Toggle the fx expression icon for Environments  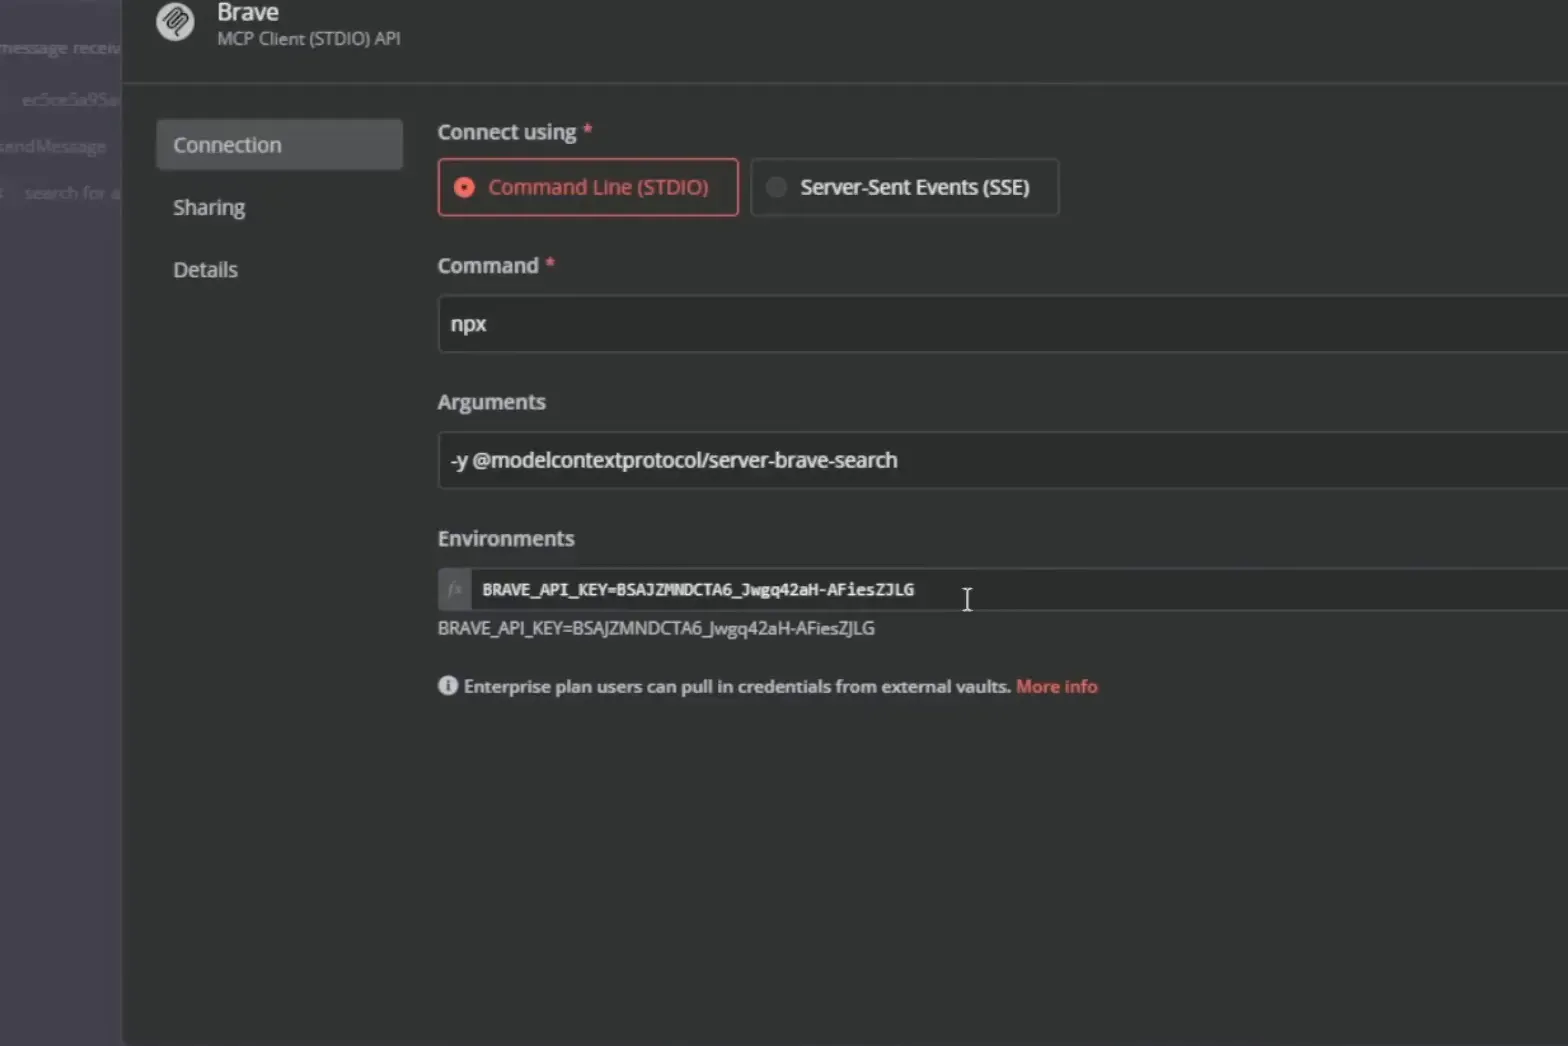(454, 589)
